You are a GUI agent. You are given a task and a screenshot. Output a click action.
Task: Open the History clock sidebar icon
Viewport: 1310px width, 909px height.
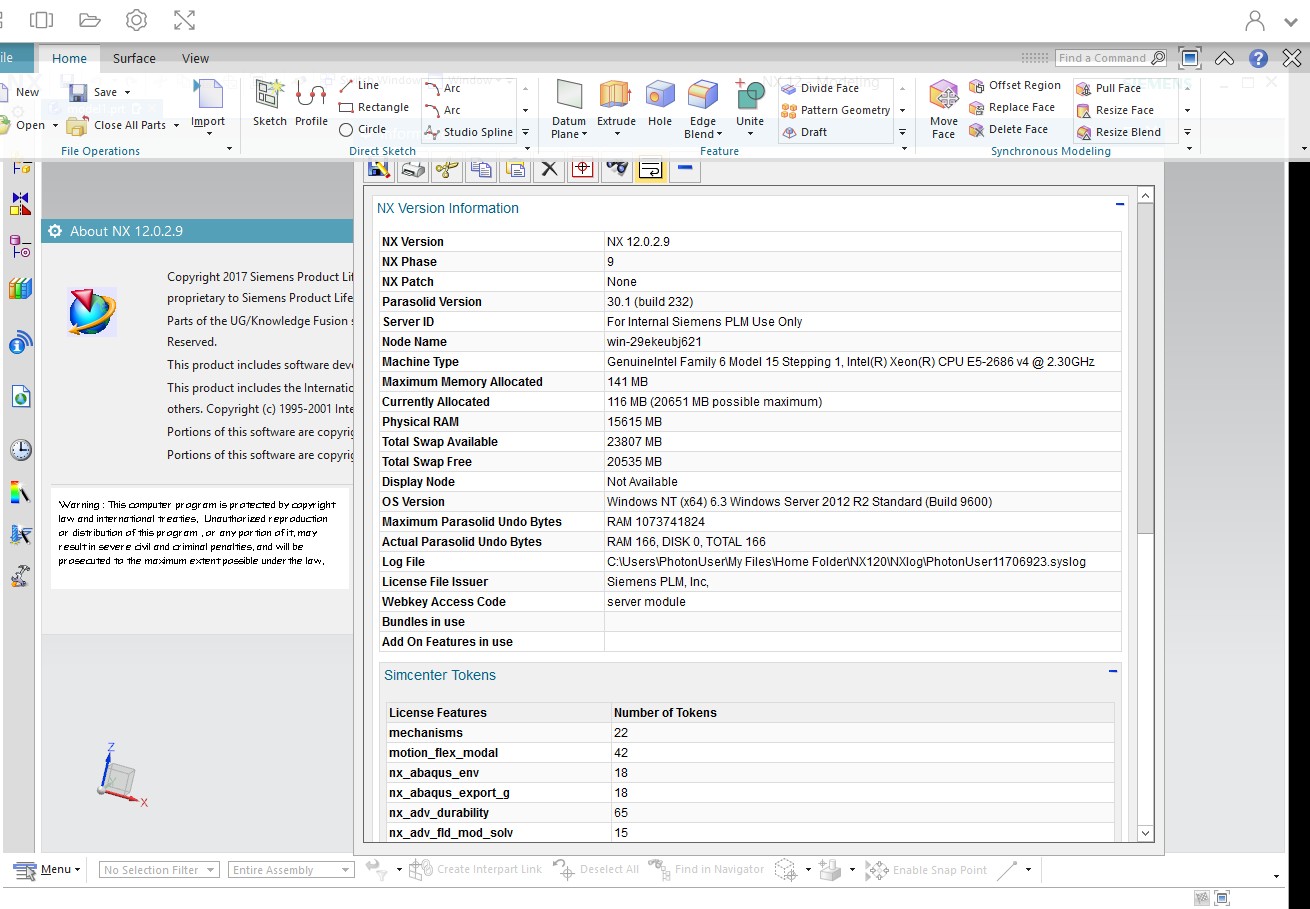(x=20, y=450)
